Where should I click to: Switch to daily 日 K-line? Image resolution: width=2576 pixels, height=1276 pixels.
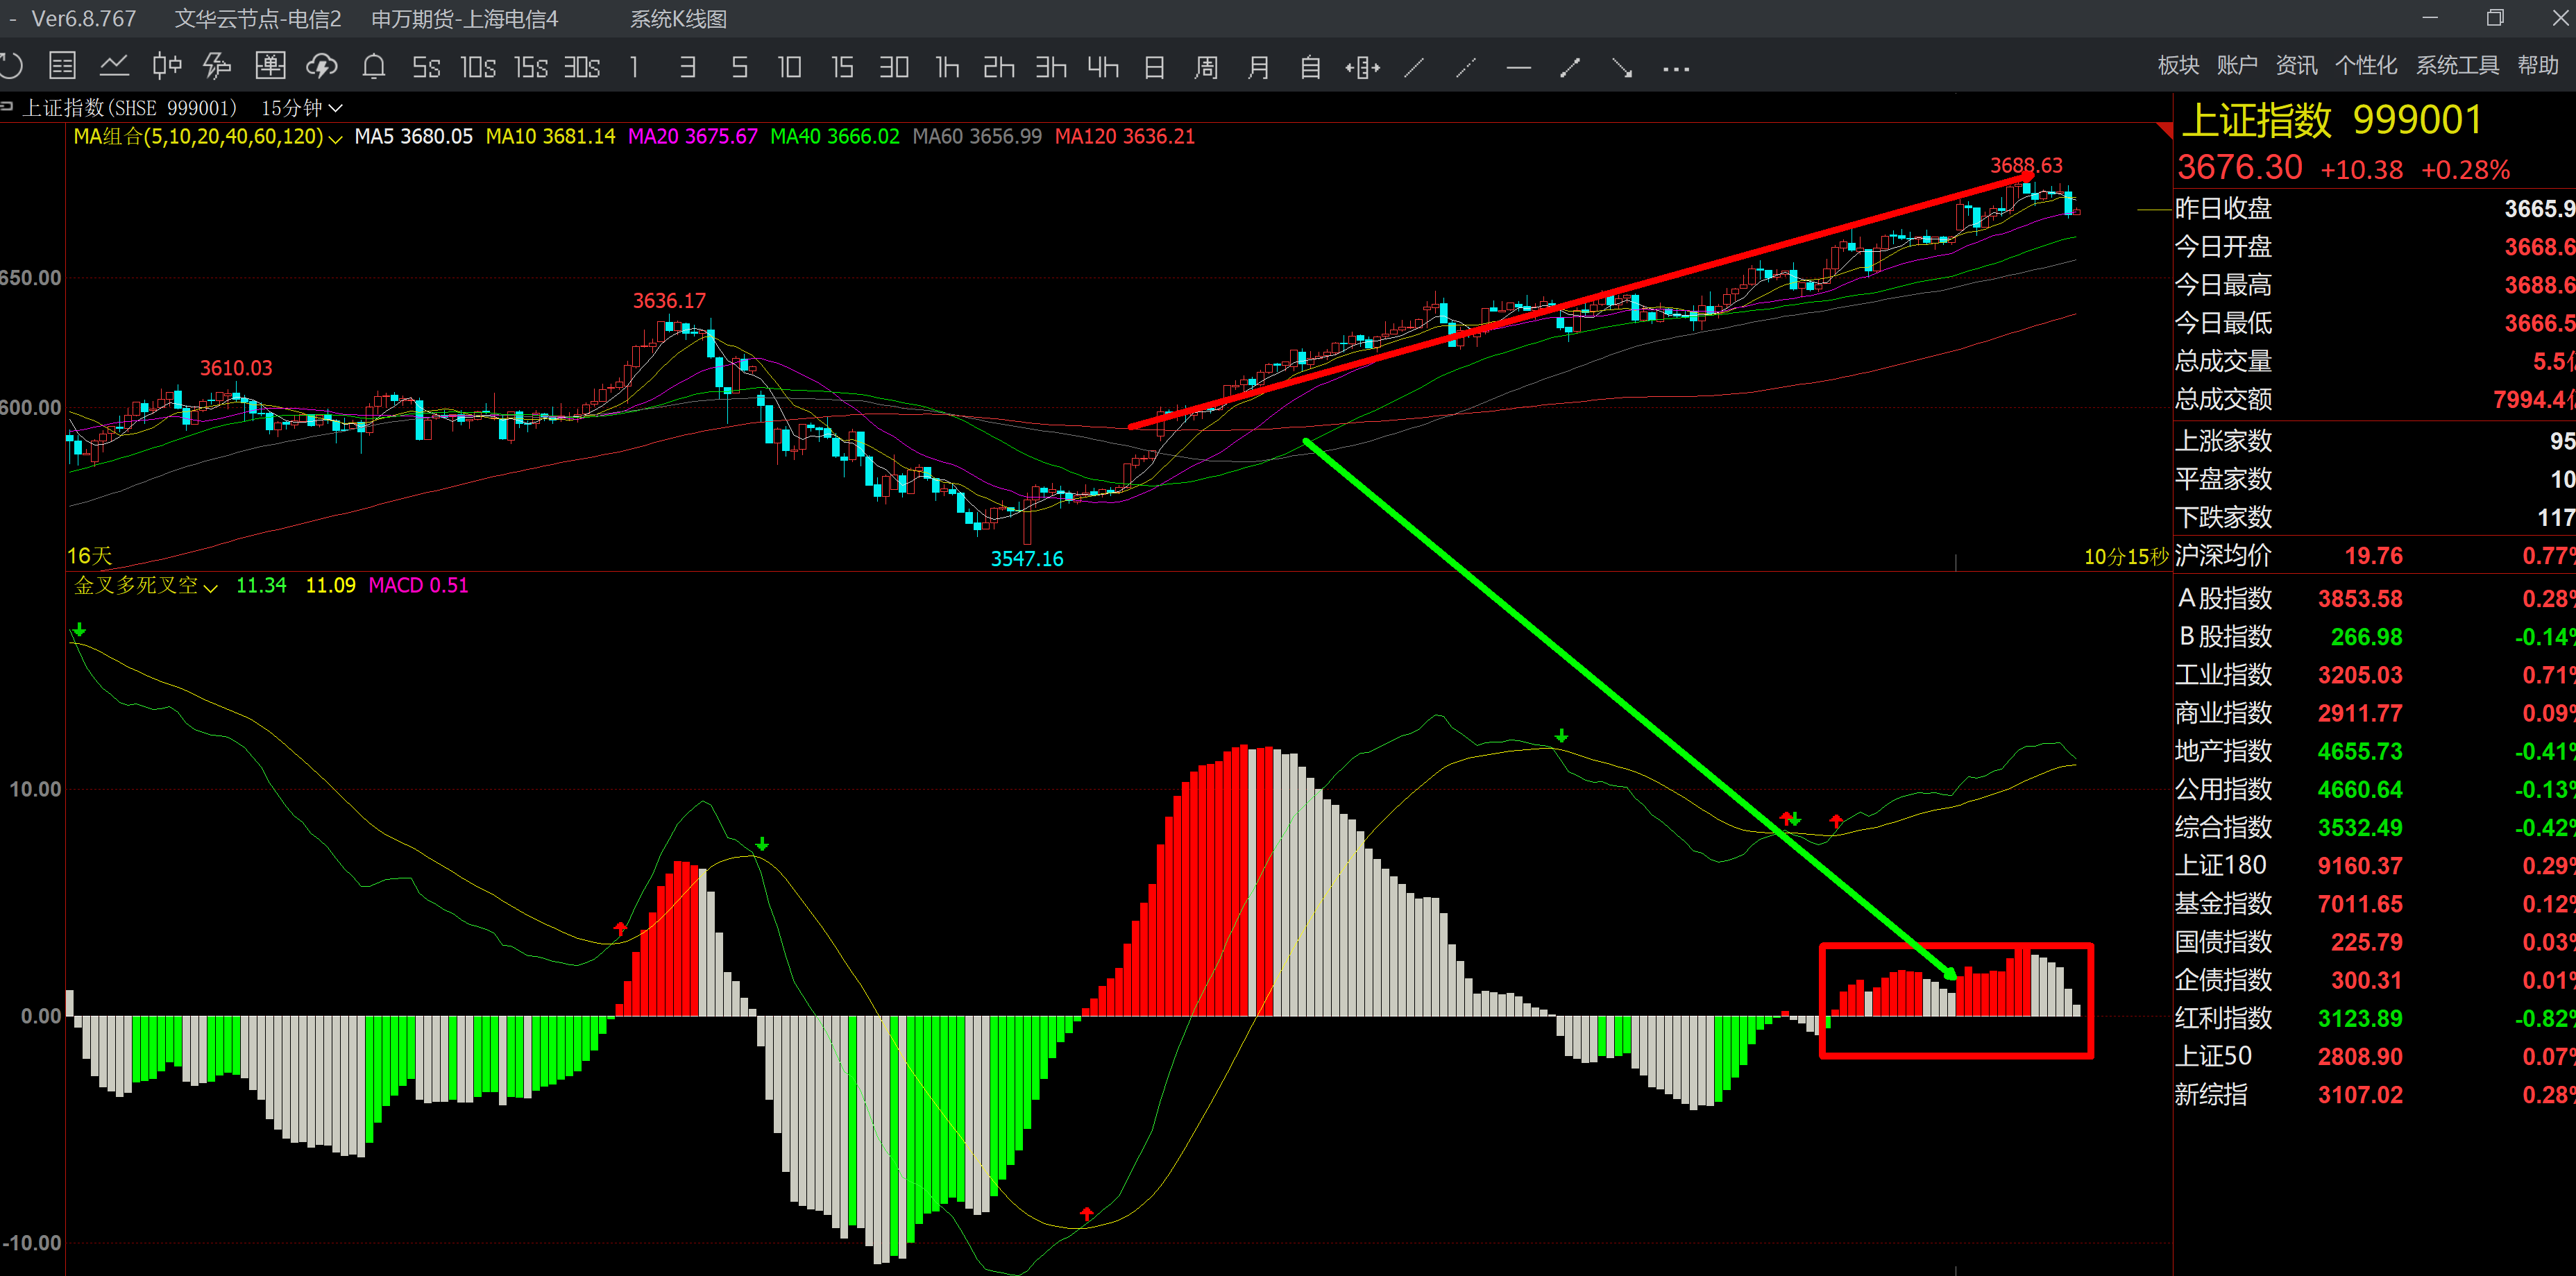(1154, 67)
